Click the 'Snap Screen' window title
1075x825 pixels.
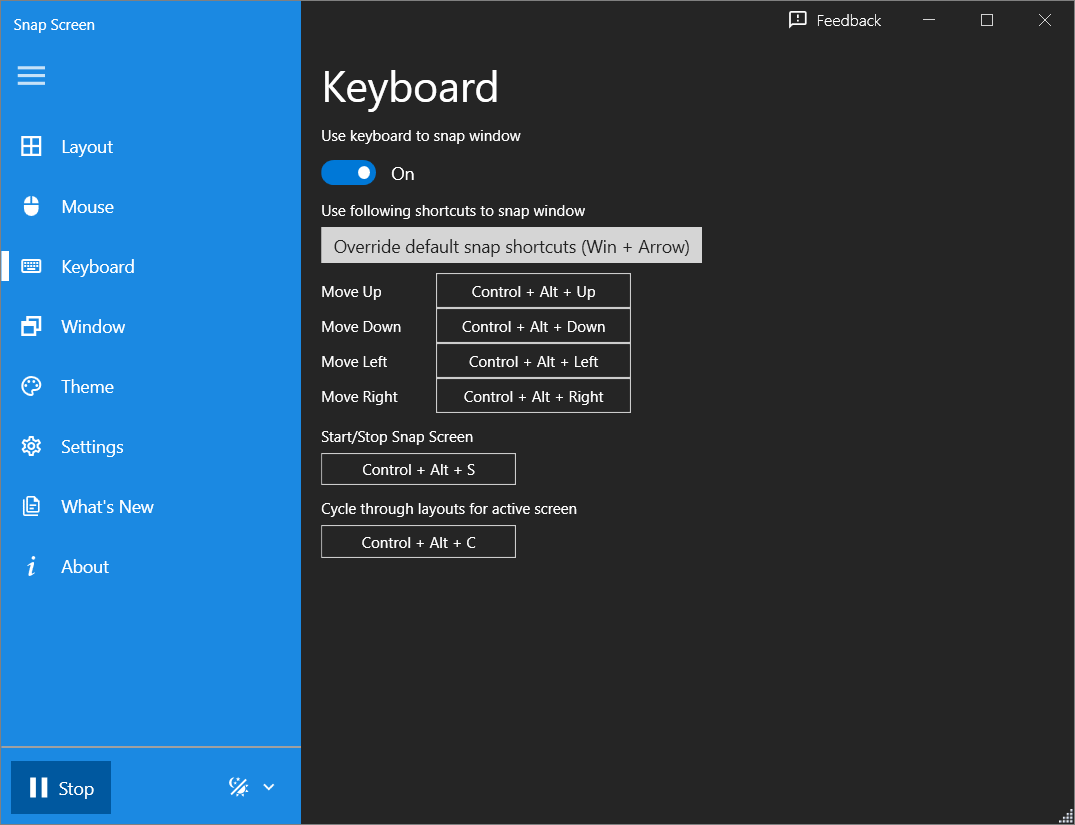[54, 25]
